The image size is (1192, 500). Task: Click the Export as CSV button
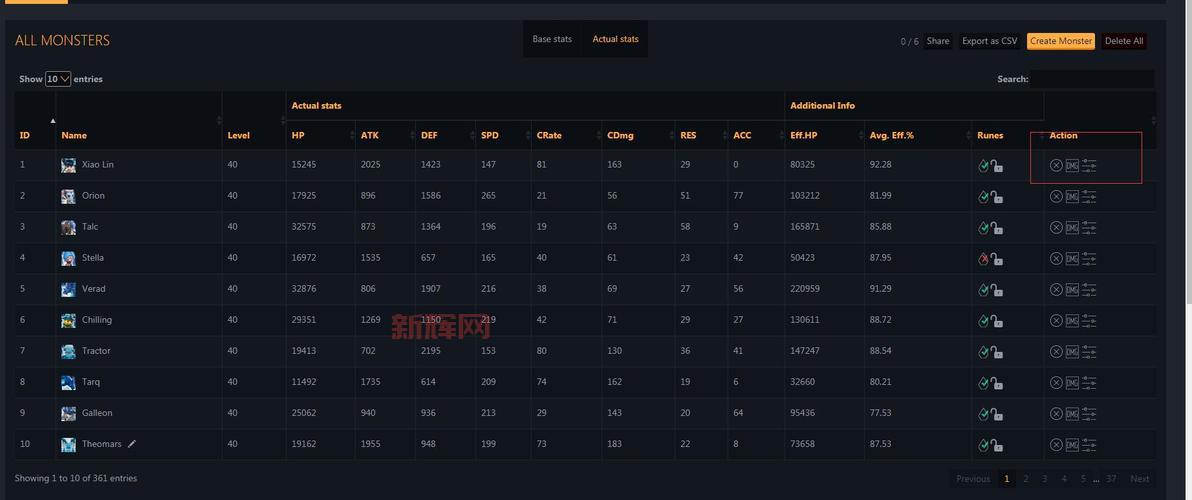(x=989, y=41)
